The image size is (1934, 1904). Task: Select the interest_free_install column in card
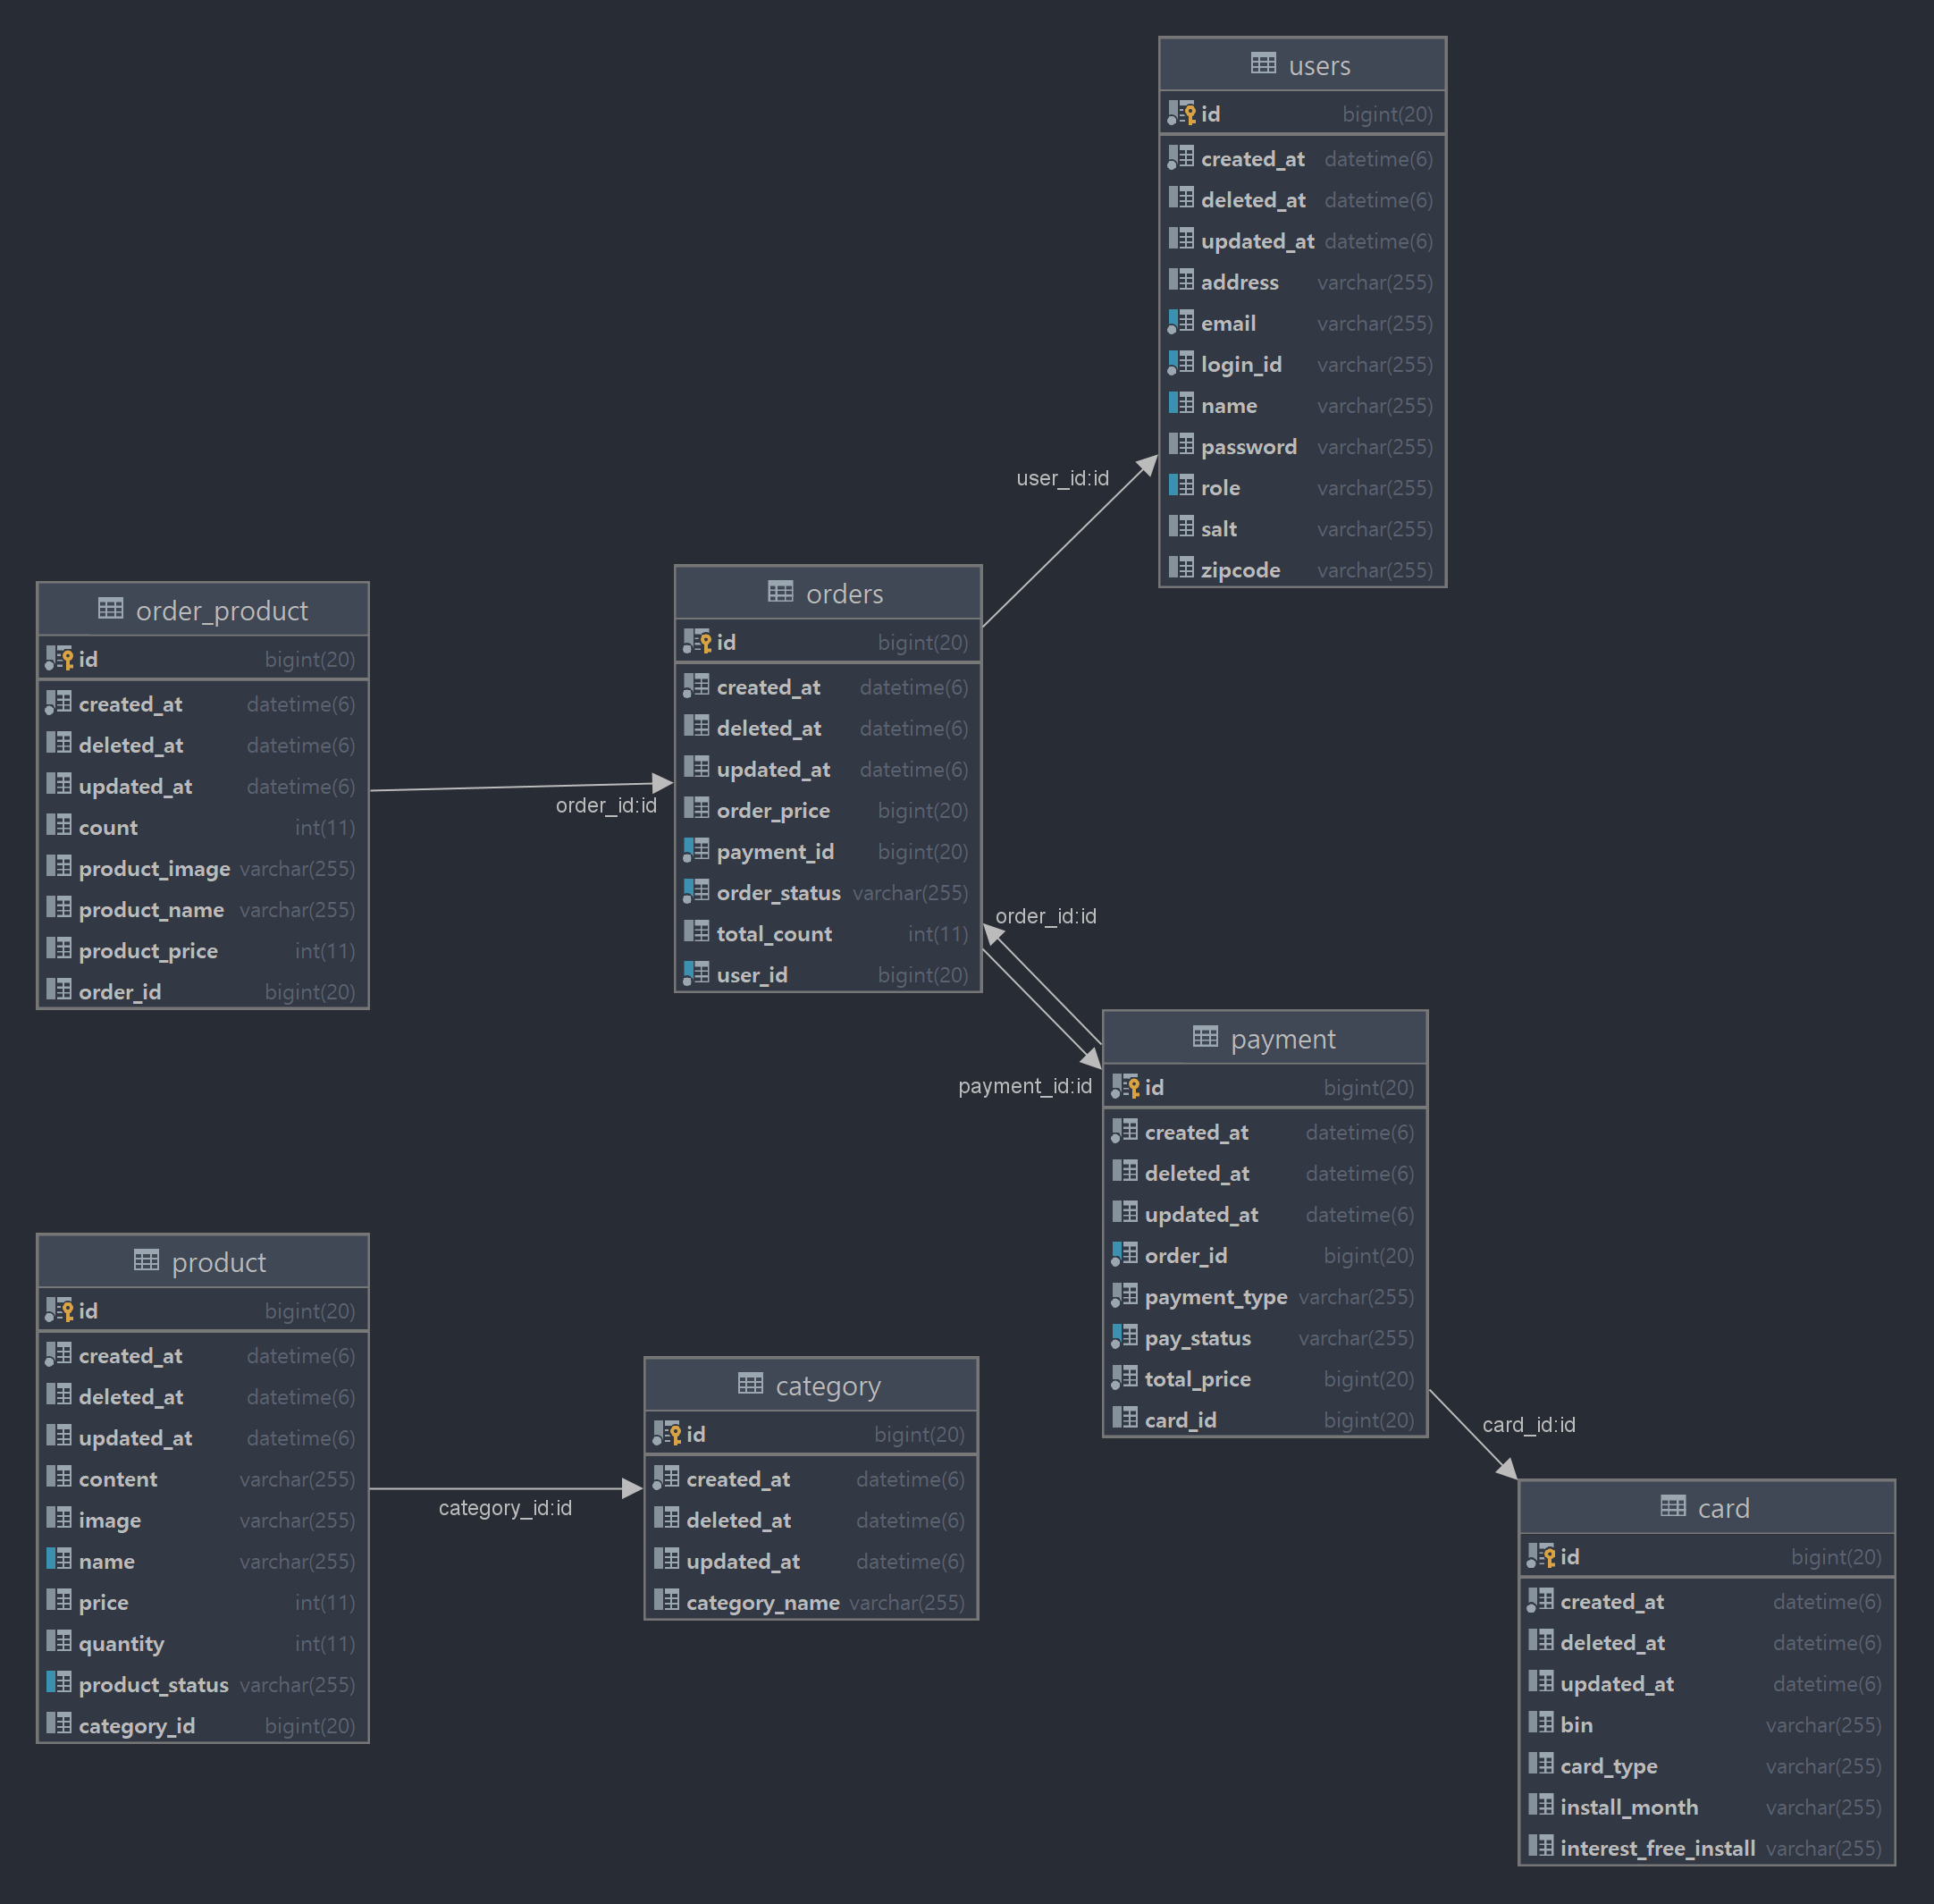(x=1706, y=1848)
